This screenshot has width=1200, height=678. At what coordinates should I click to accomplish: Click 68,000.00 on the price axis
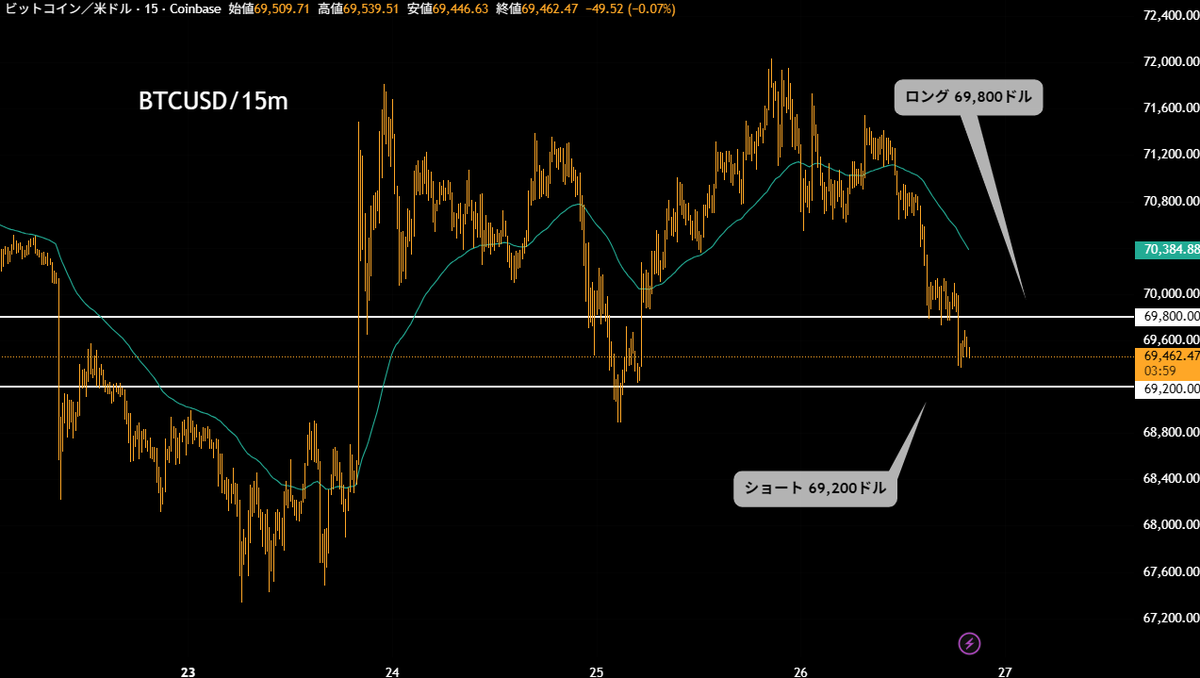click(1170, 525)
